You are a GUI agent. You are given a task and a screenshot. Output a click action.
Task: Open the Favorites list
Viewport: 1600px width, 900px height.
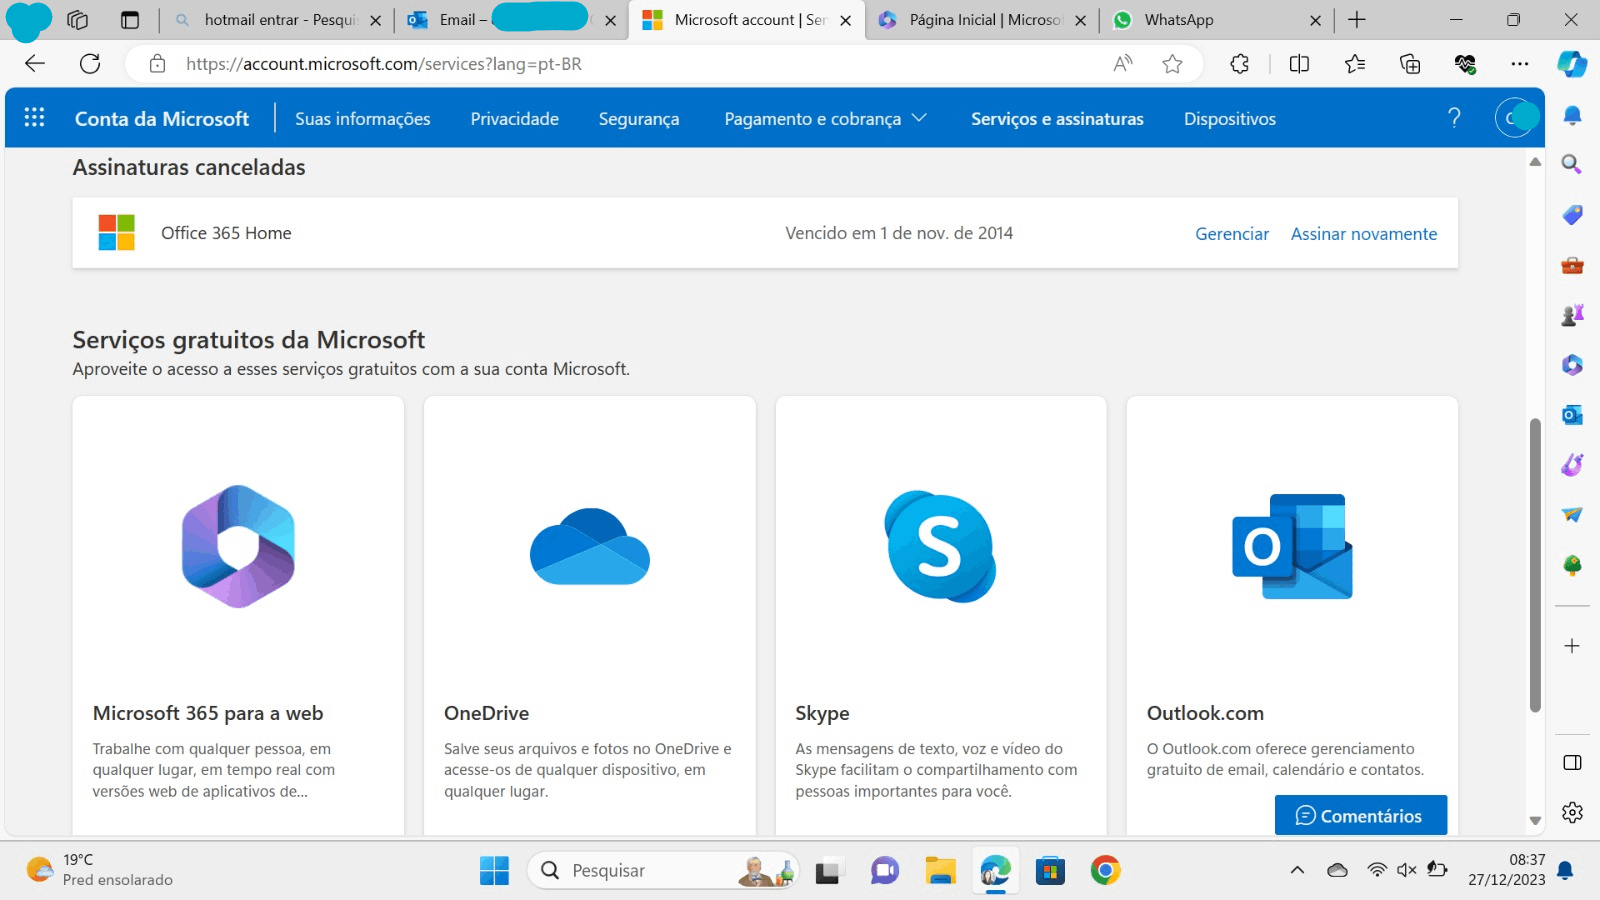point(1355,64)
